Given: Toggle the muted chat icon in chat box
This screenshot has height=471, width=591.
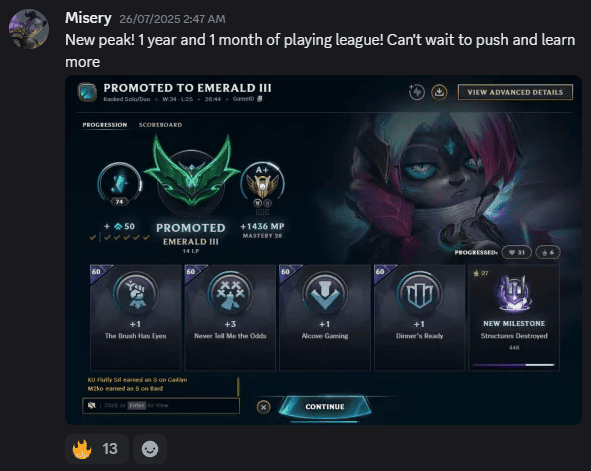Looking at the screenshot, I should [x=92, y=405].
